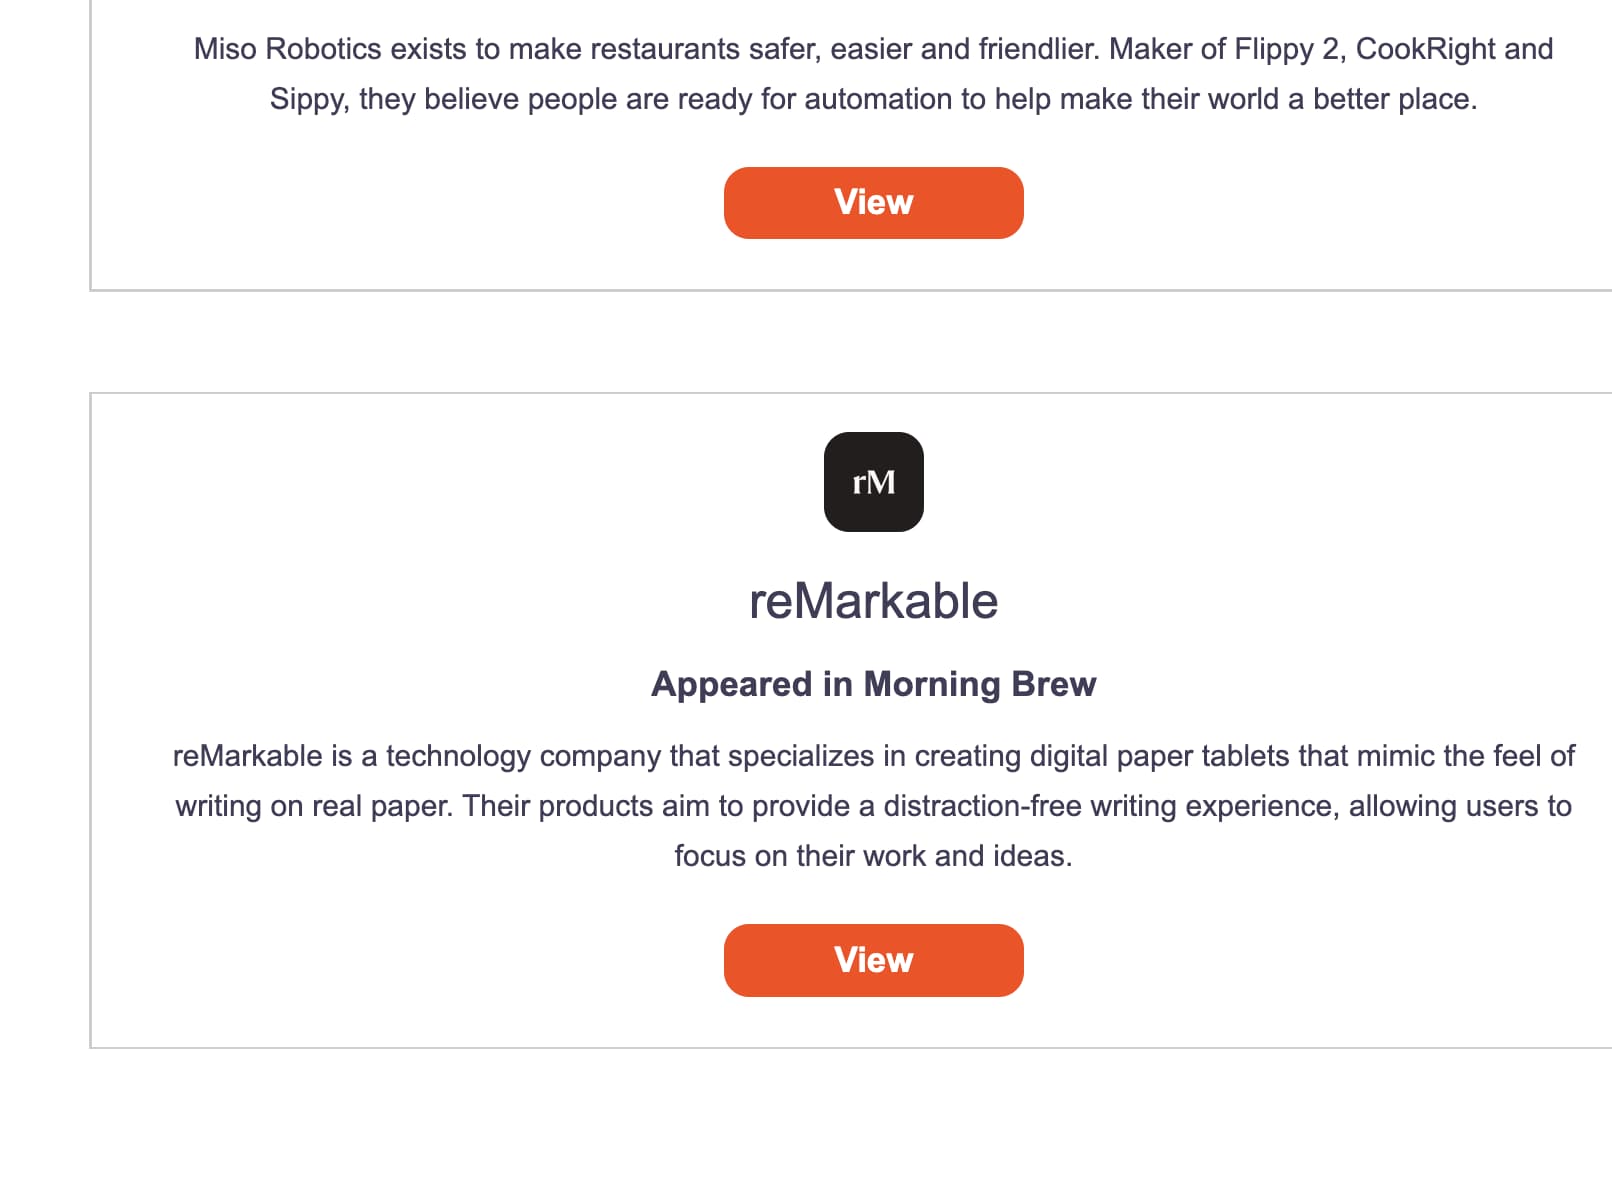The height and width of the screenshot is (1178, 1612).
Task: Click the border of the reMarkable card
Action: [90, 720]
